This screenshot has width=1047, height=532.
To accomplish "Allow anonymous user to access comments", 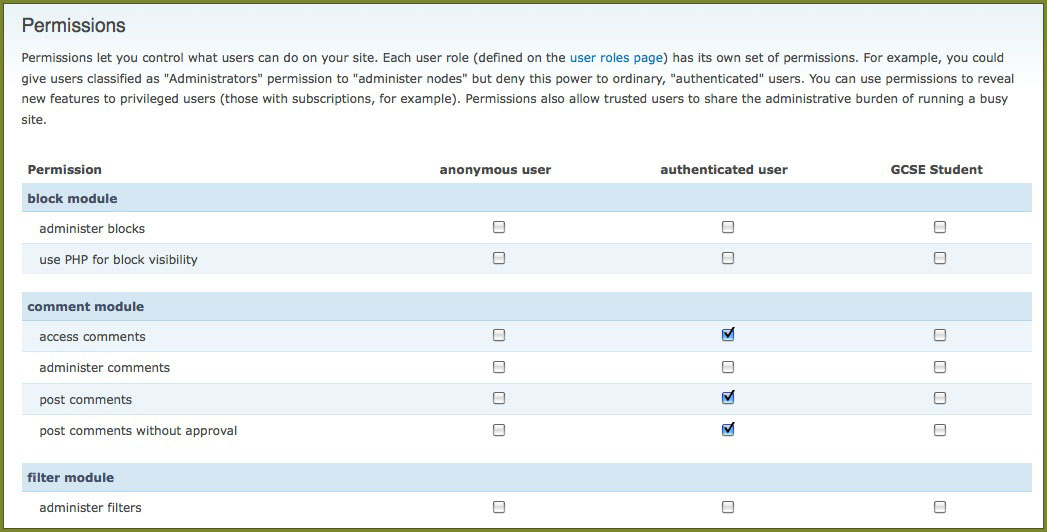I will pyautogui.click(x=499, y=335).
